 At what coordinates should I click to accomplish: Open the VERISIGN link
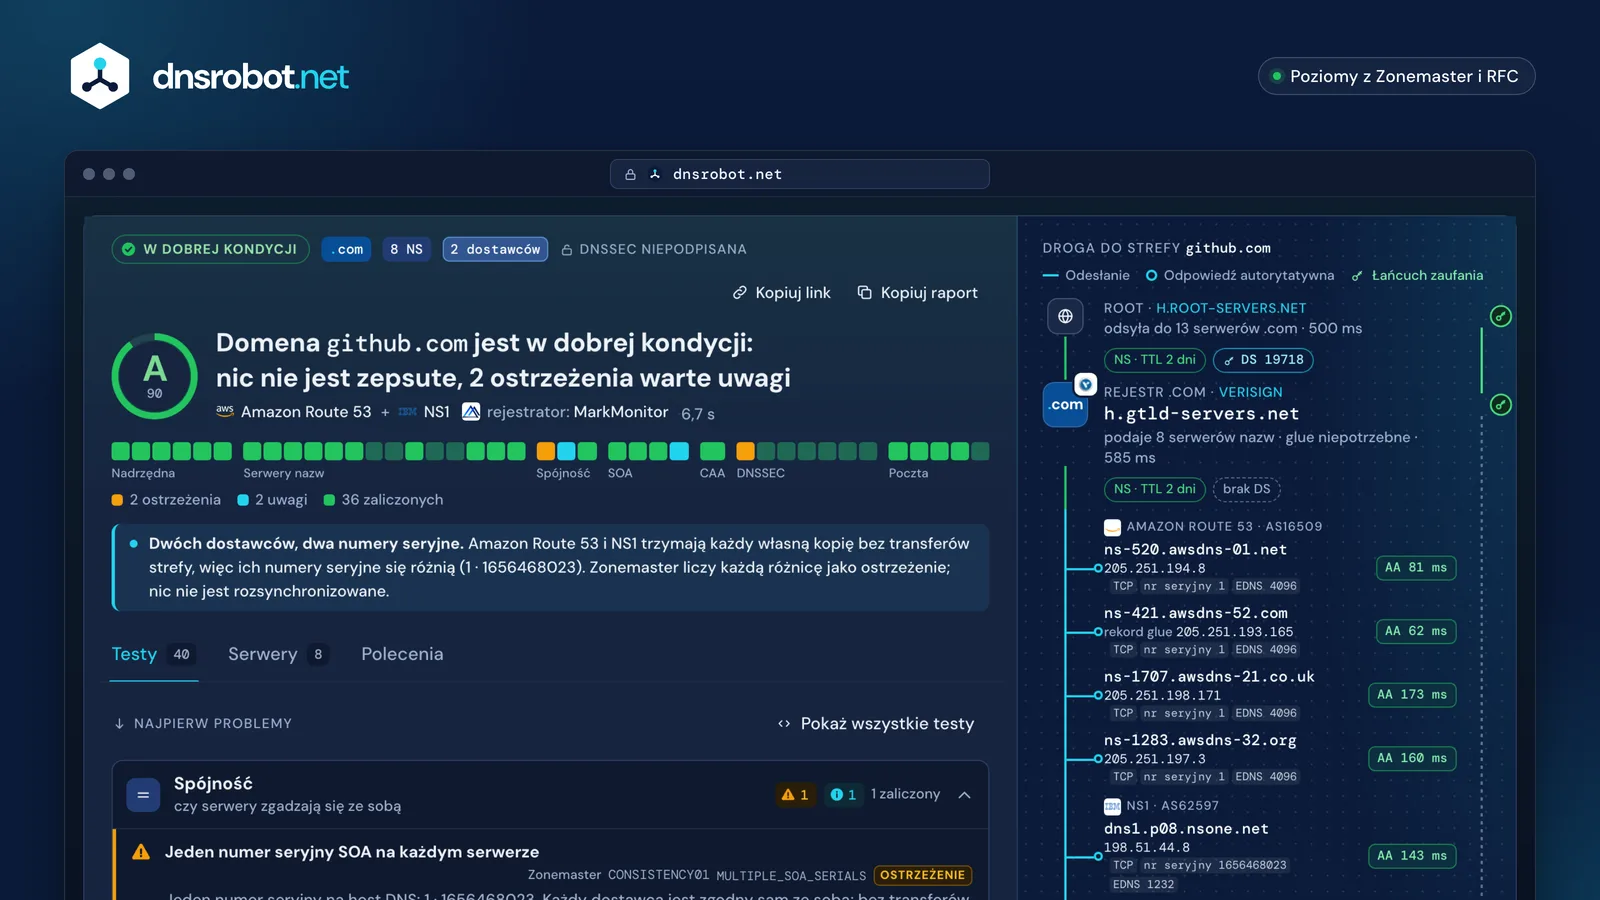coord(1250,392)
